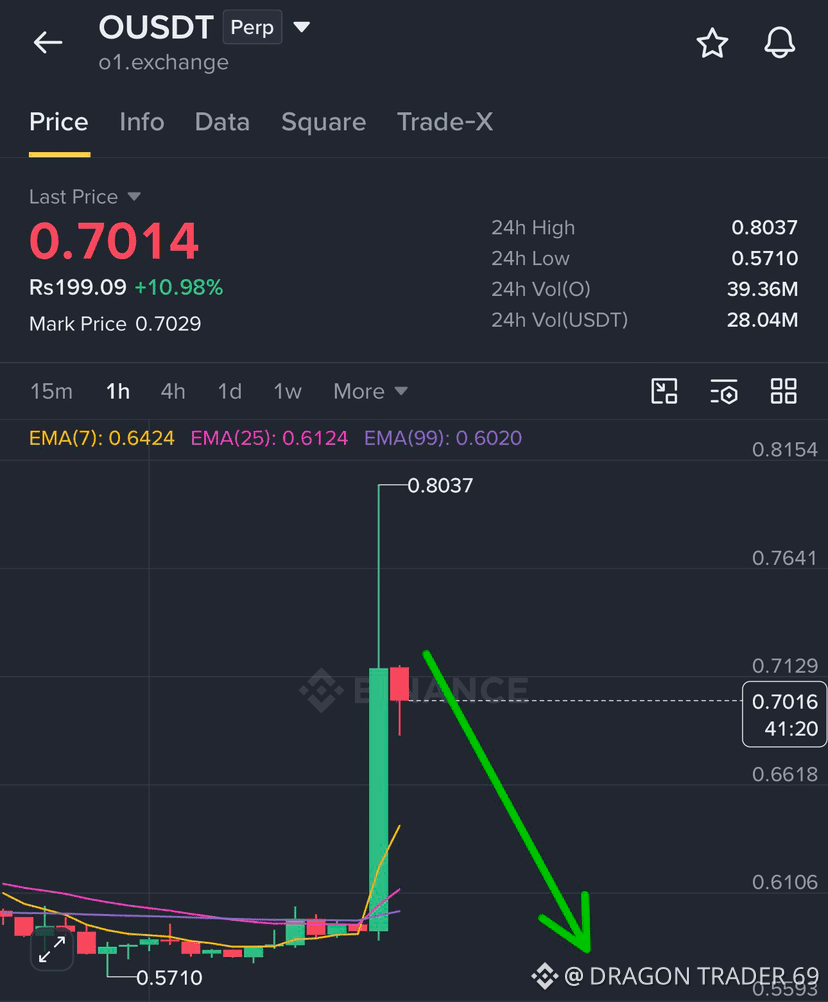Click the 0.7129 price axis label
This screenshot has height=1002, width=828.
pos(785,667)
